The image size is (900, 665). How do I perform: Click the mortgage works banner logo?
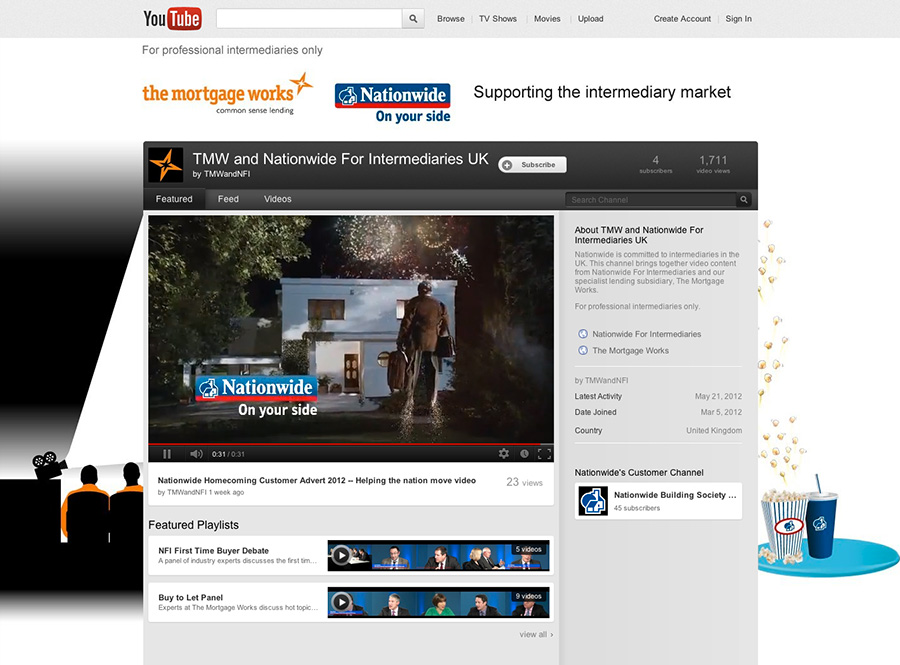pos(227,94)
